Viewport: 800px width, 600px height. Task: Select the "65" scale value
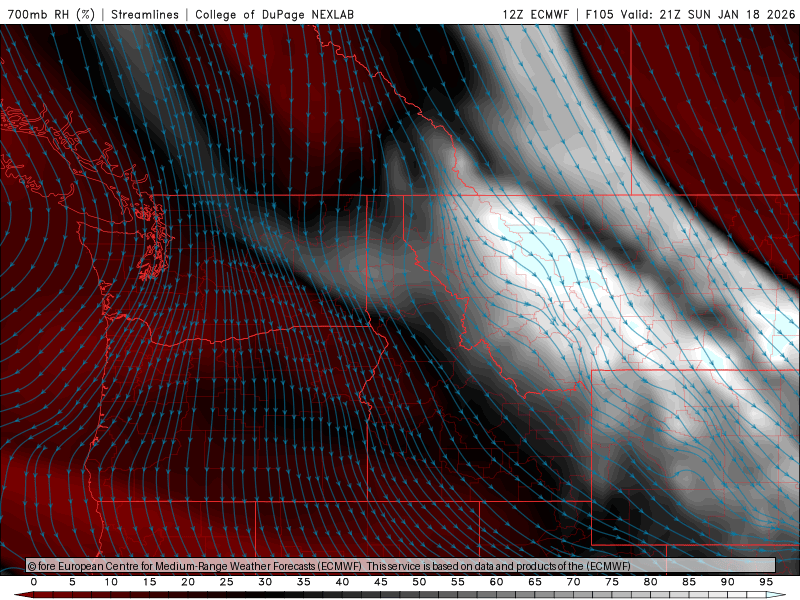[x=535, y=582]
